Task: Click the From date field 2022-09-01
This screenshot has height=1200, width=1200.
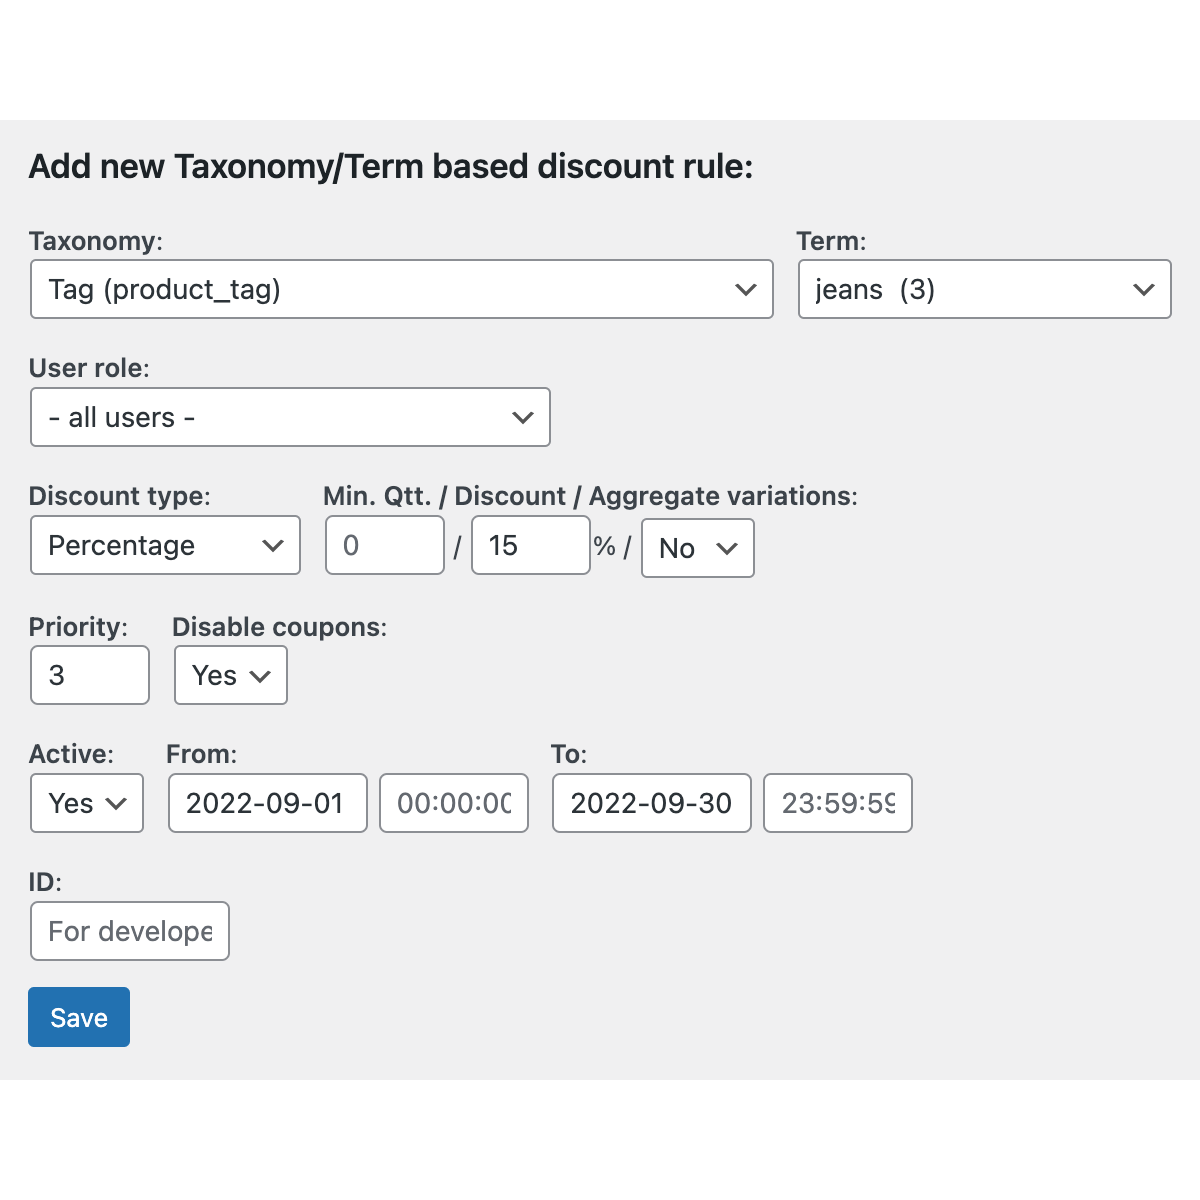Action: (x=267, y=803)
